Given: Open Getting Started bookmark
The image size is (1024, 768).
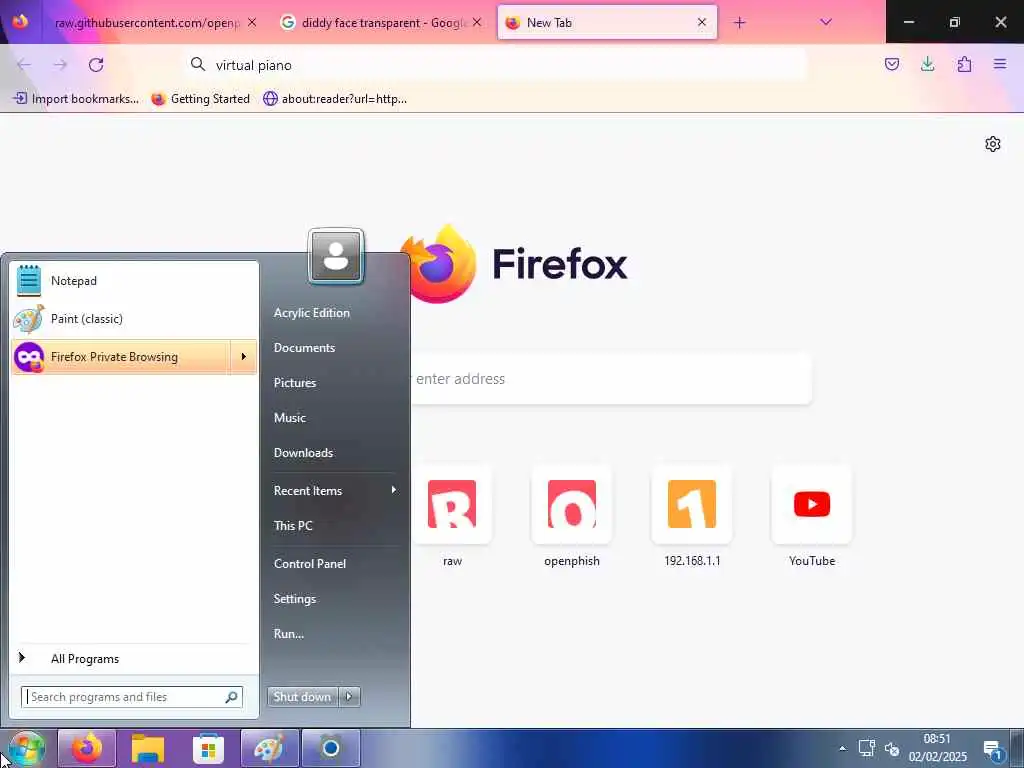Looking at the screenshot, I should click(200, 99).
